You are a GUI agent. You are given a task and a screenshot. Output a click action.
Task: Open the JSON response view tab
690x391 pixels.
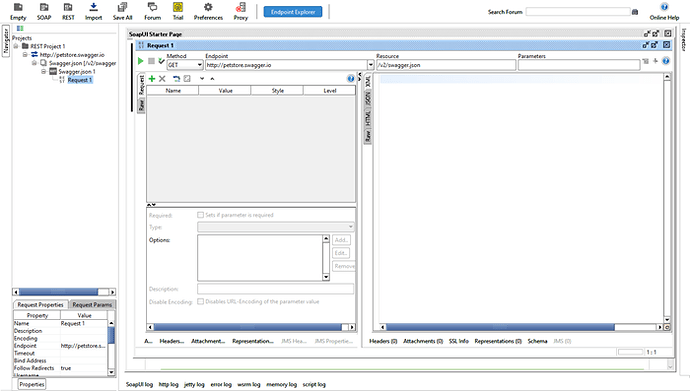tap(368, 98)
